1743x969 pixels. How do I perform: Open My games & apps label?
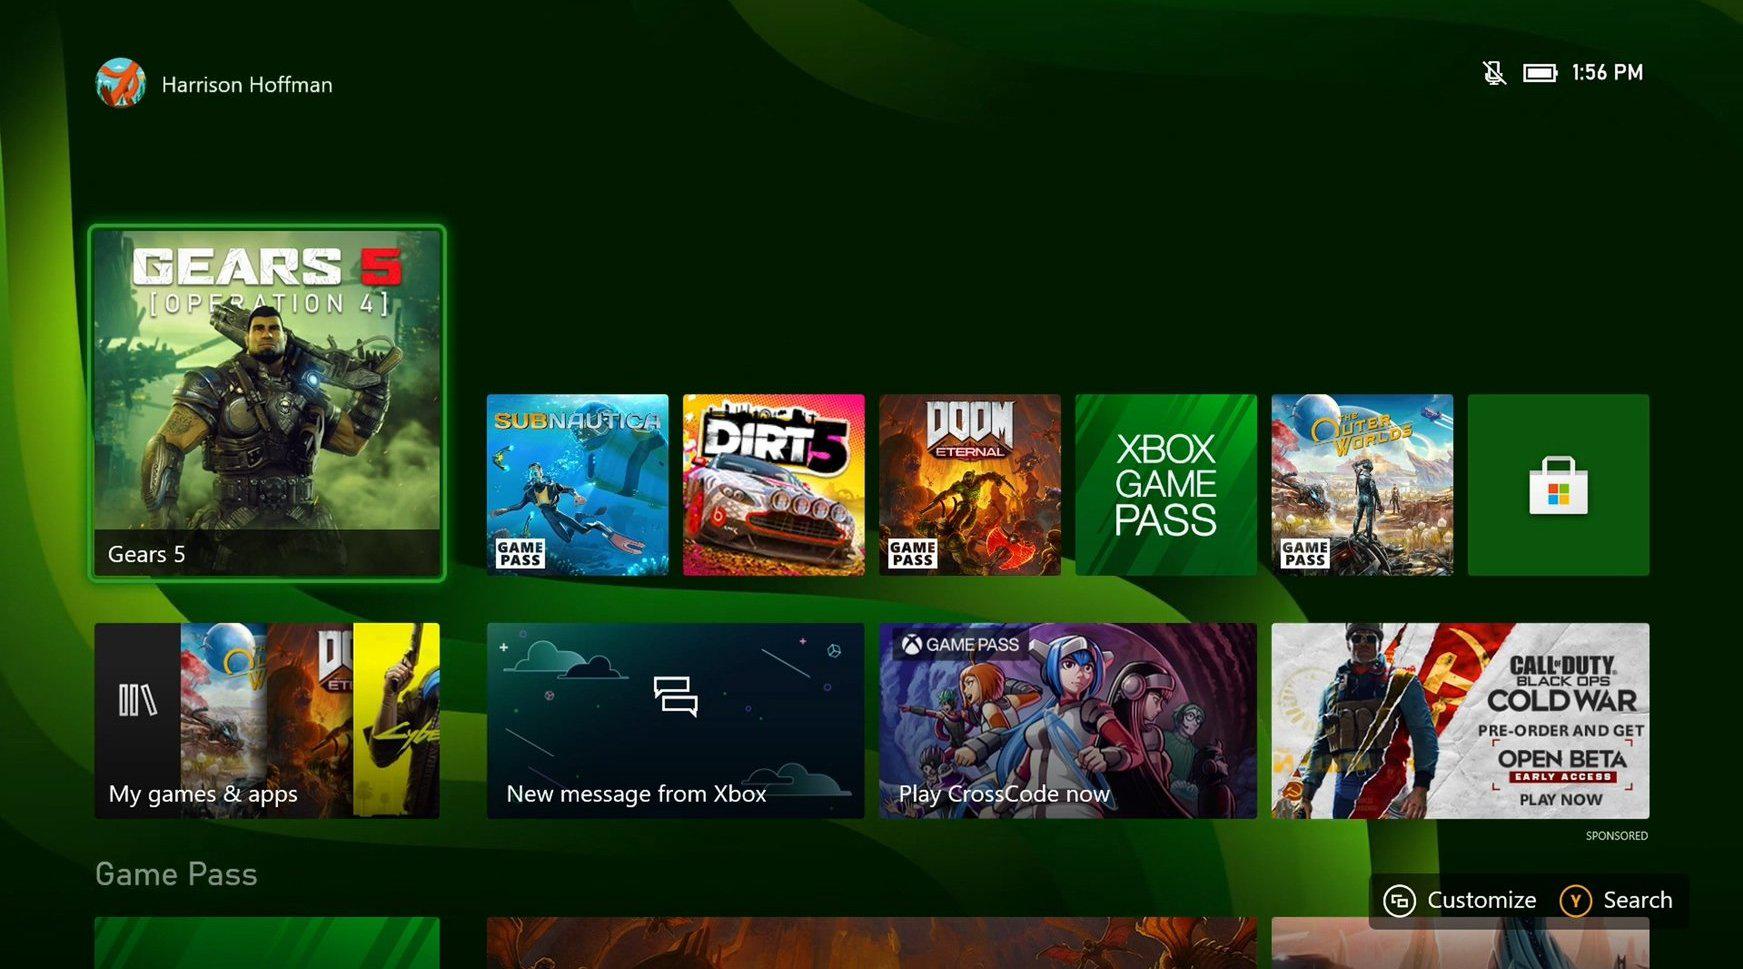[x=203, y=794]
